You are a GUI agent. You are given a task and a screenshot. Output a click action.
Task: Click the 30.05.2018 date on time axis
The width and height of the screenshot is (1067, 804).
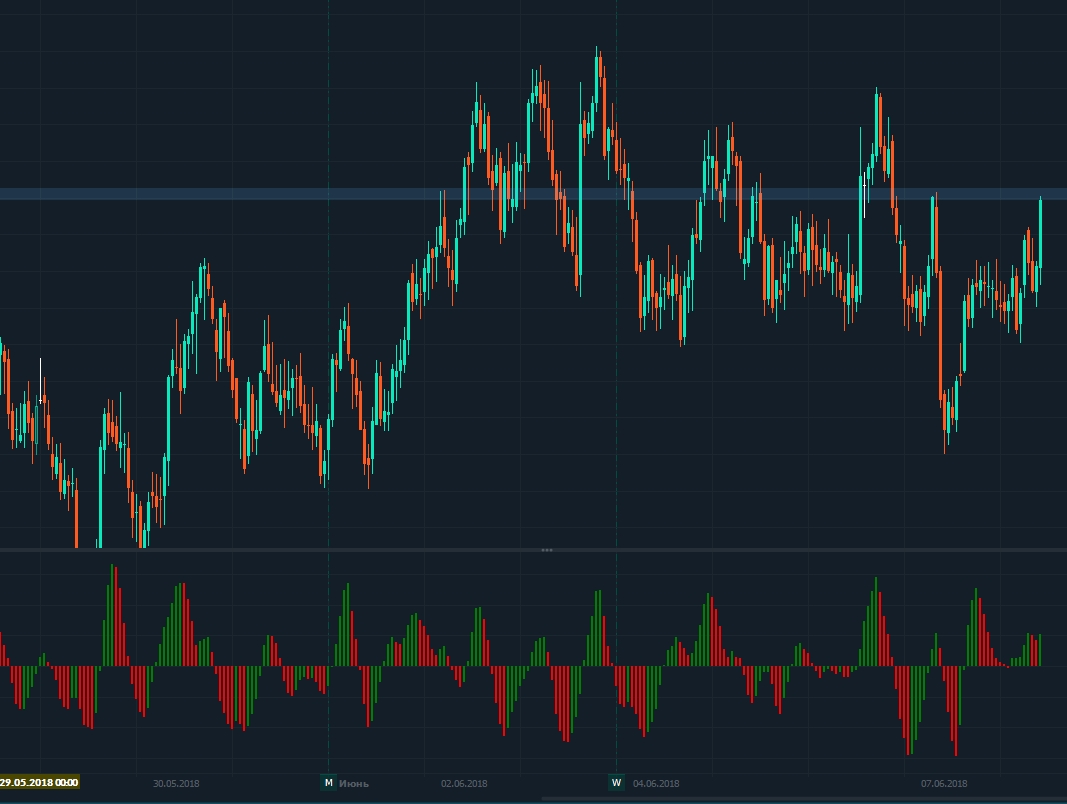tap(176, 783)
